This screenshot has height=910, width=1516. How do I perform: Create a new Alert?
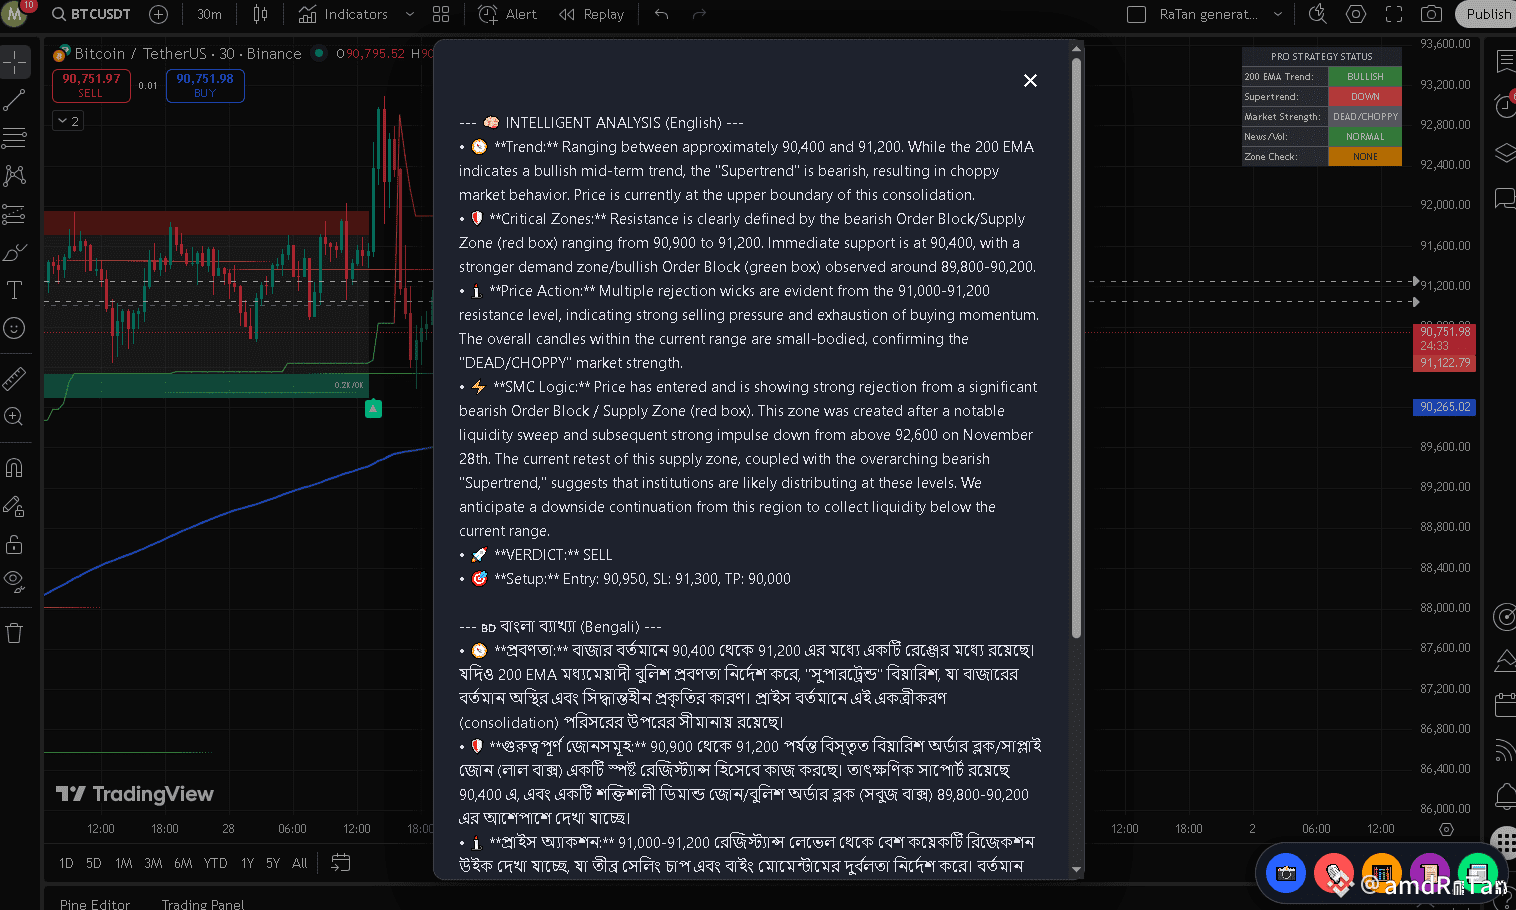point(507,14)
